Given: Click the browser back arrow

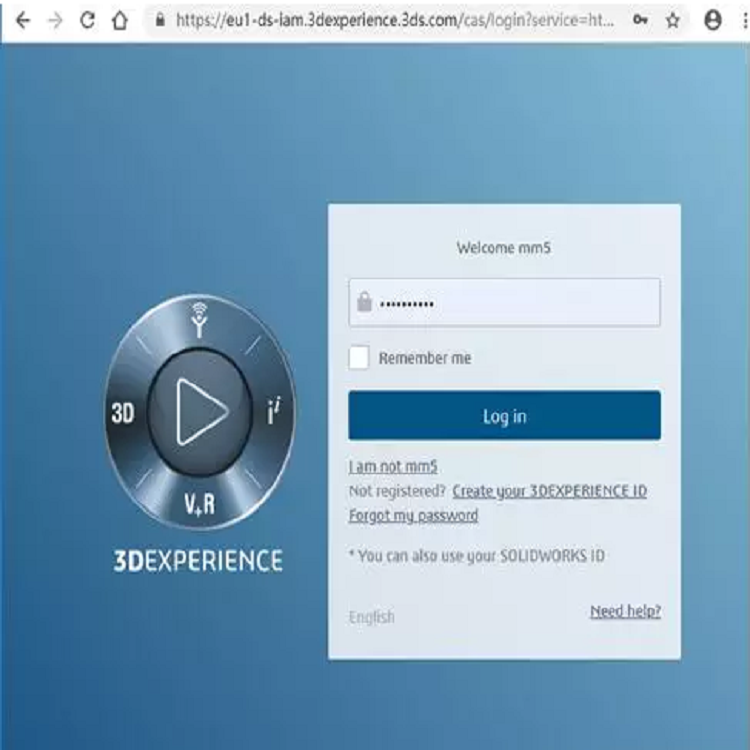Looking at the screenshot, I should (23, 20).
